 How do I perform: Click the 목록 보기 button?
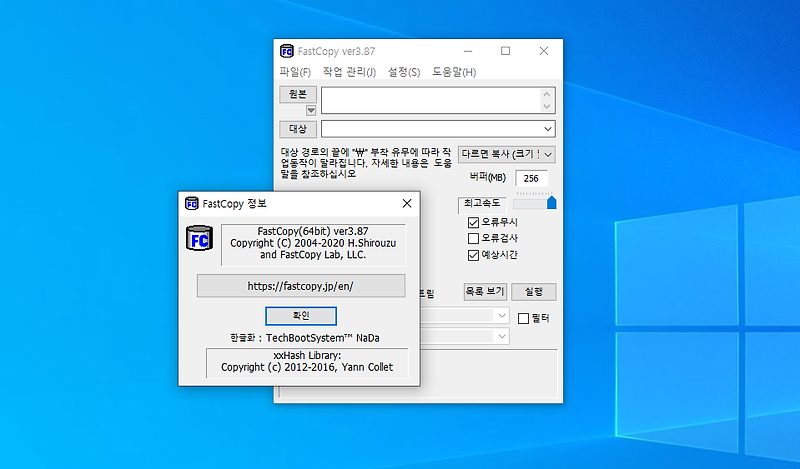(x=485, y=292)
